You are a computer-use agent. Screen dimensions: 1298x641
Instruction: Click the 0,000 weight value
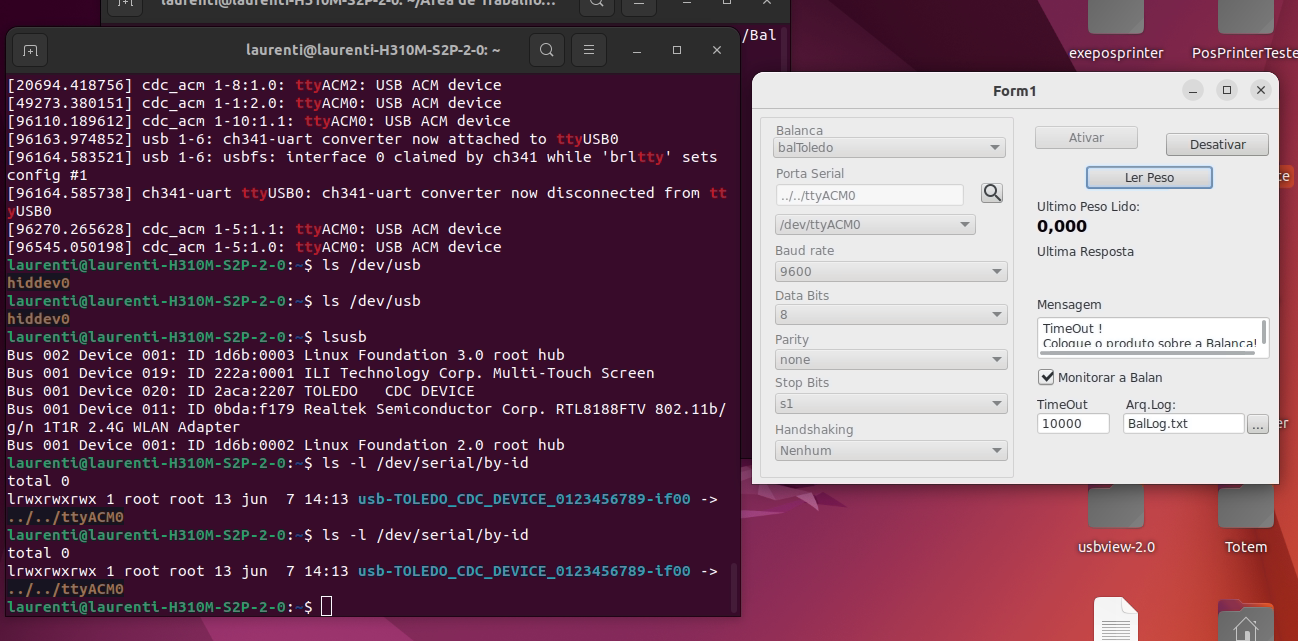pyautogui.click(x=1062, y=227)
